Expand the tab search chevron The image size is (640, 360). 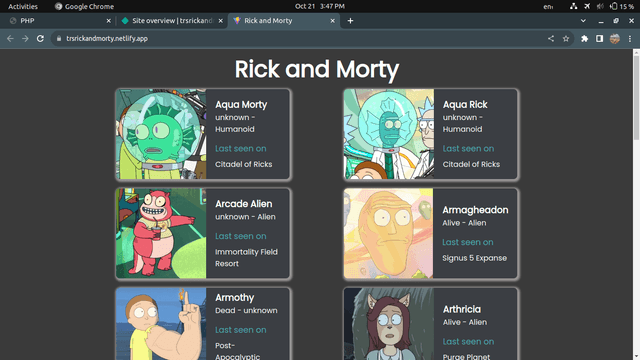(583, 21)
